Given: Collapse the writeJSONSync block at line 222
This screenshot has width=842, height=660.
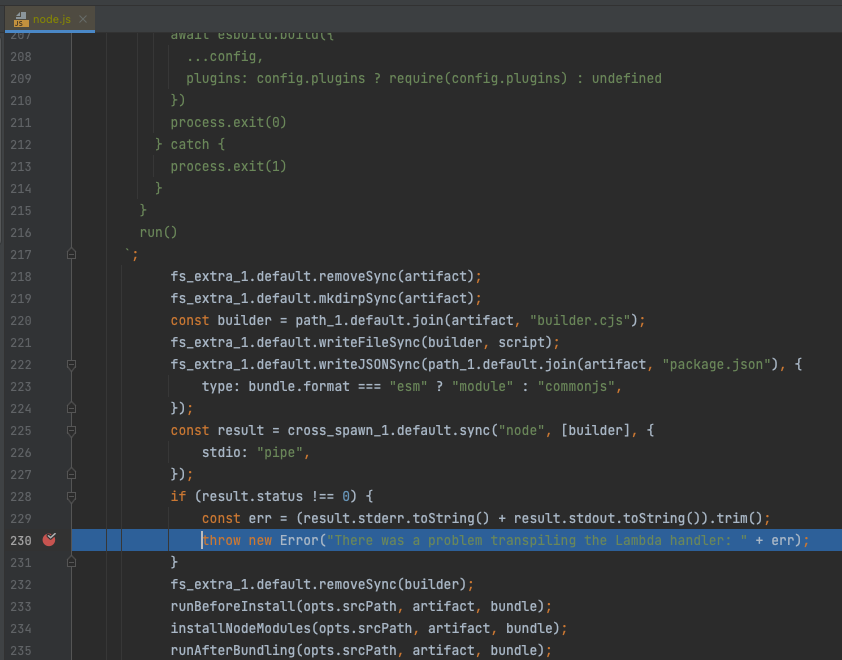Looking at the screenshot, I should click(x=71, y=364).
